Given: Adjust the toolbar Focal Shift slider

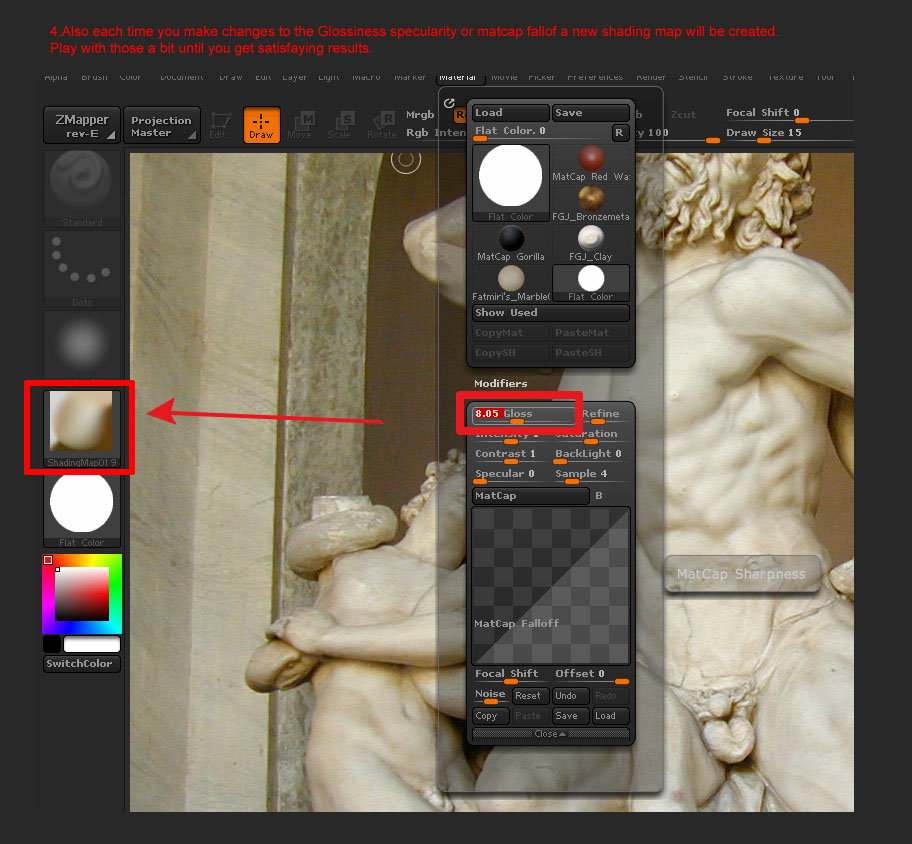Looking at the screenshot, I should [x=789, y=114].
